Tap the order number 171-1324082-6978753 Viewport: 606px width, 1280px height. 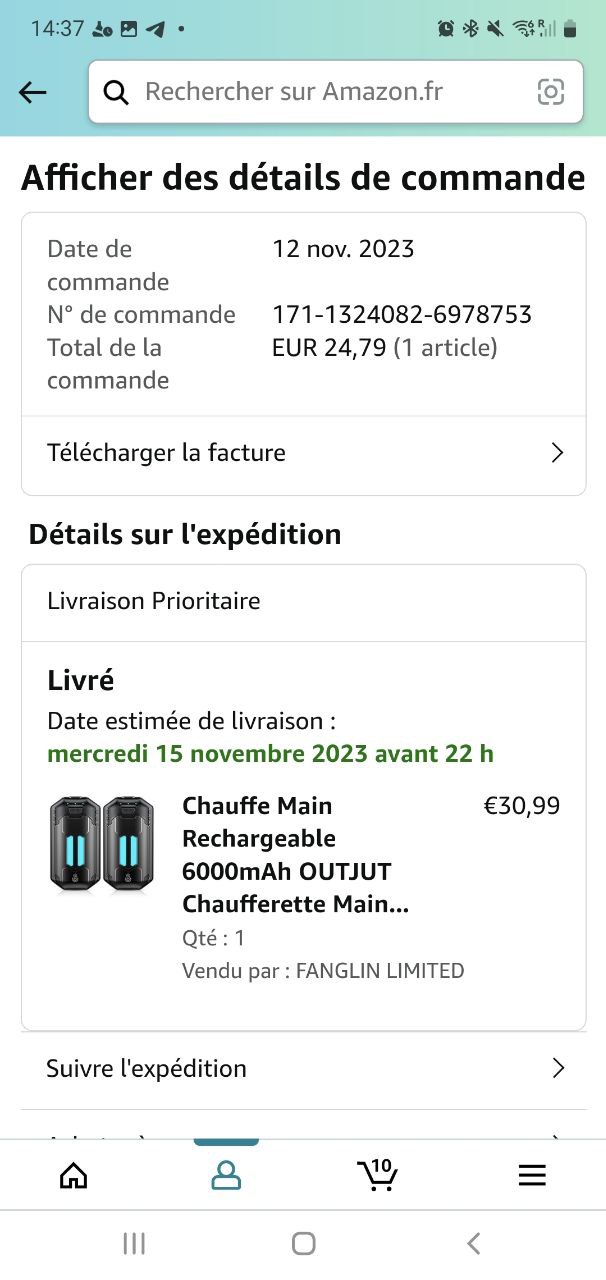click(x=402, y=315)
